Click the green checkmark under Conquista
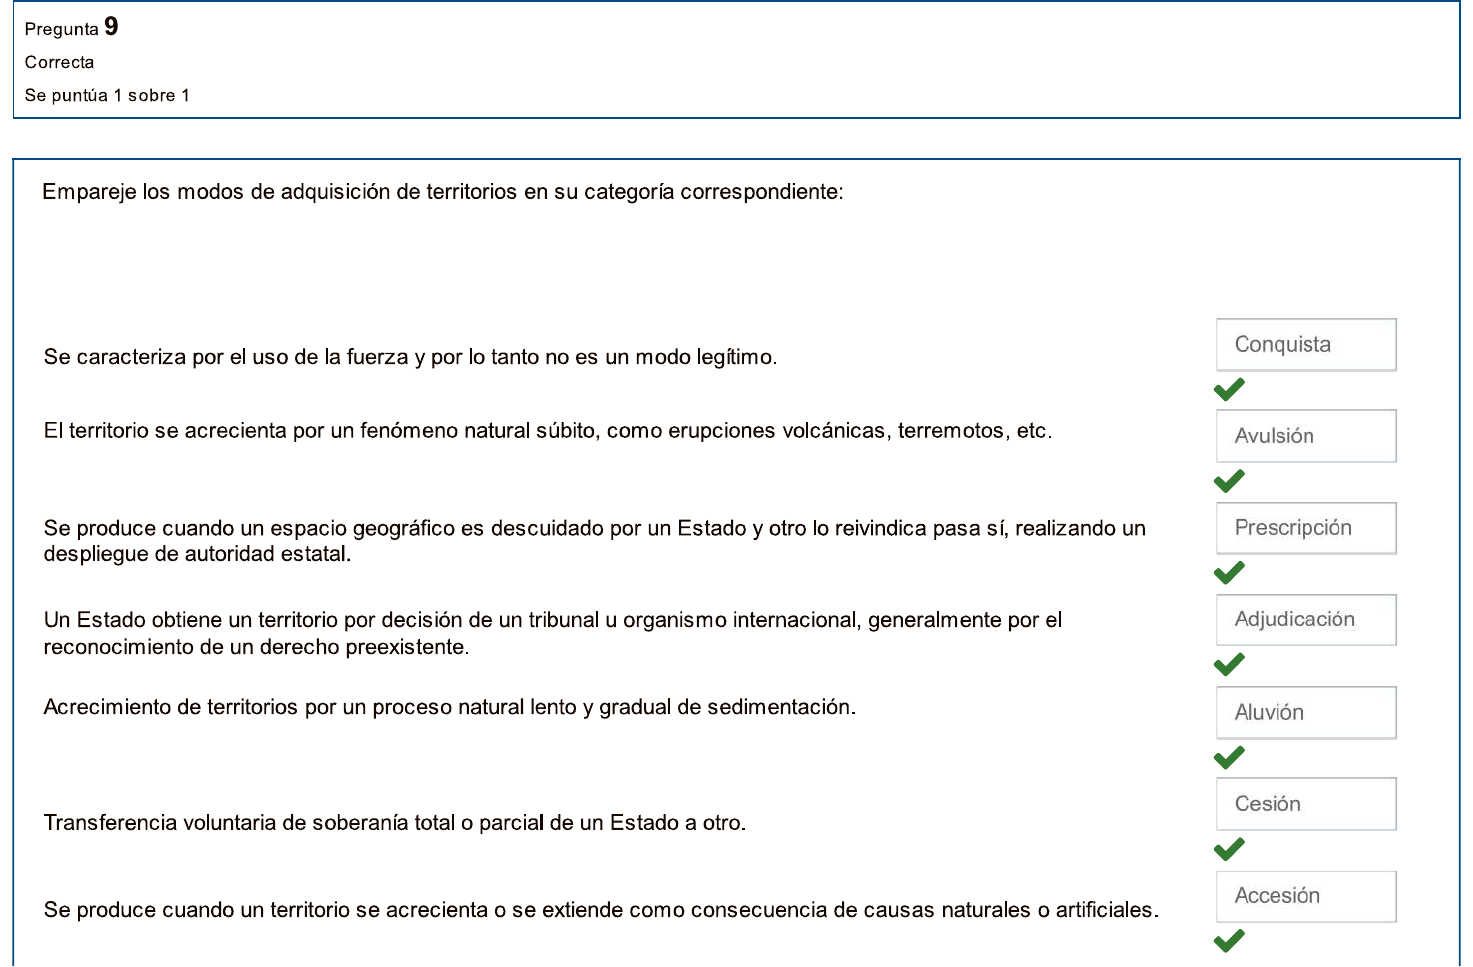Viewport: 1473px width, 967px height. click(x=1229, y=390)
